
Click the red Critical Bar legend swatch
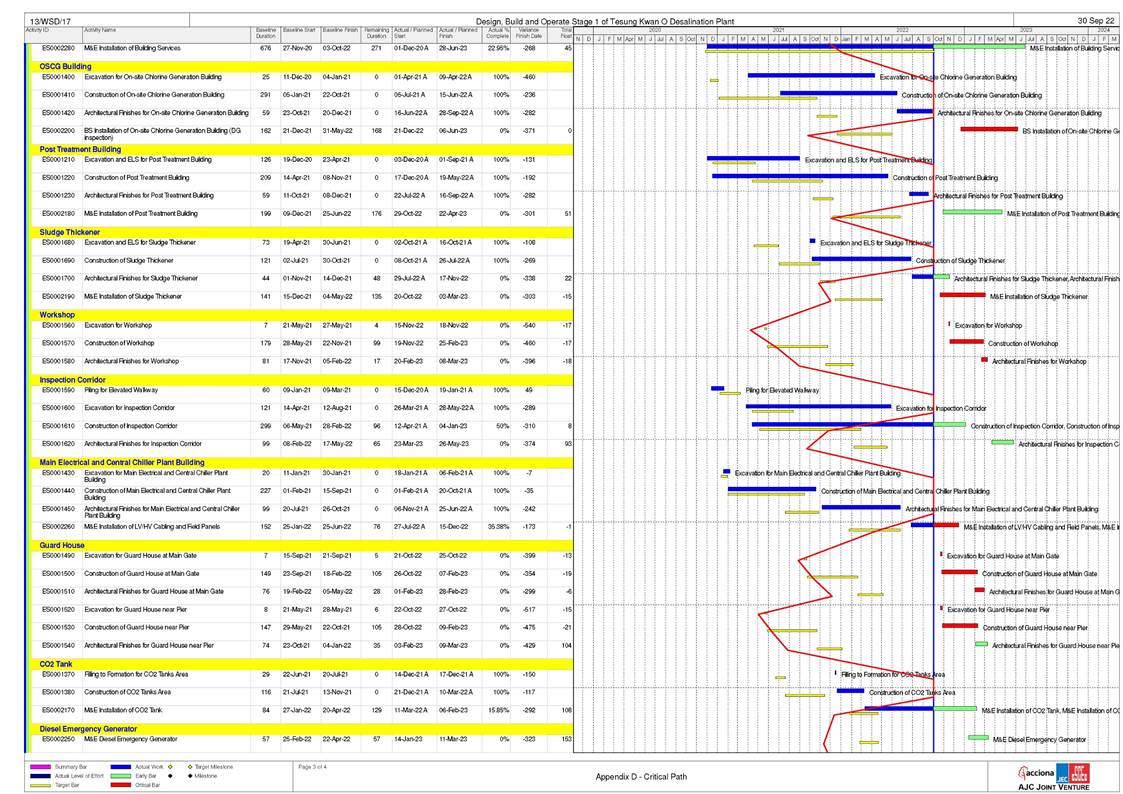tap(123, 785)
